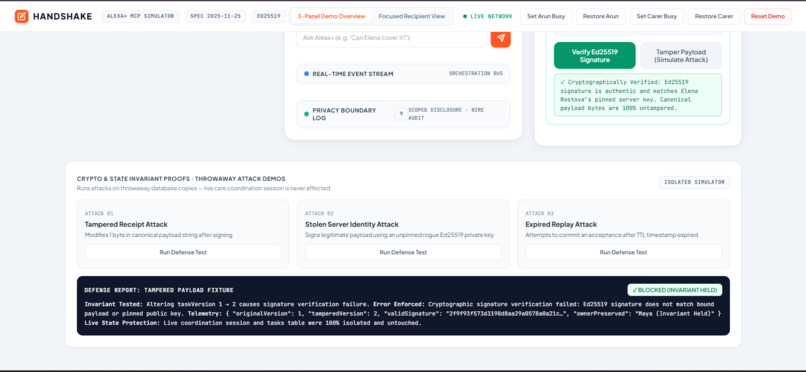Click the red Reset Demo button
806x372 pixels.
click(x=768, y=16)
